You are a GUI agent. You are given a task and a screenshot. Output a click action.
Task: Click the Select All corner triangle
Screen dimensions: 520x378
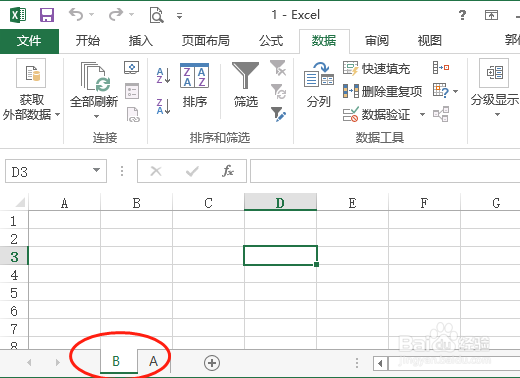point(20,202)
